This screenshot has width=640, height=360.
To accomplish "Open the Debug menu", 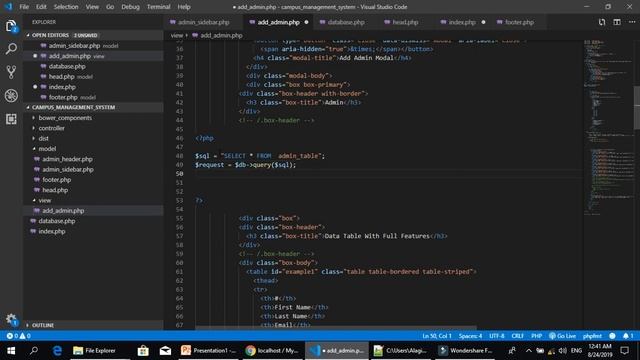I will (130, 7).
